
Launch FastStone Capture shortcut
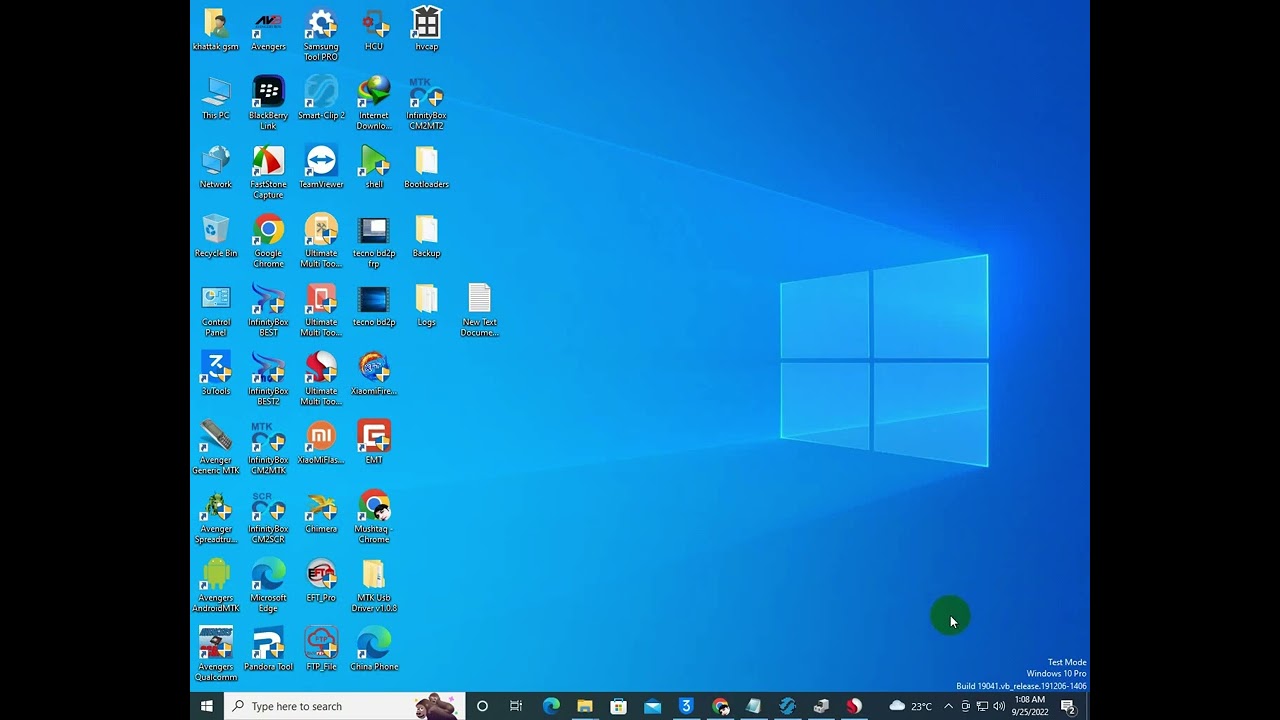coord(268,172)
